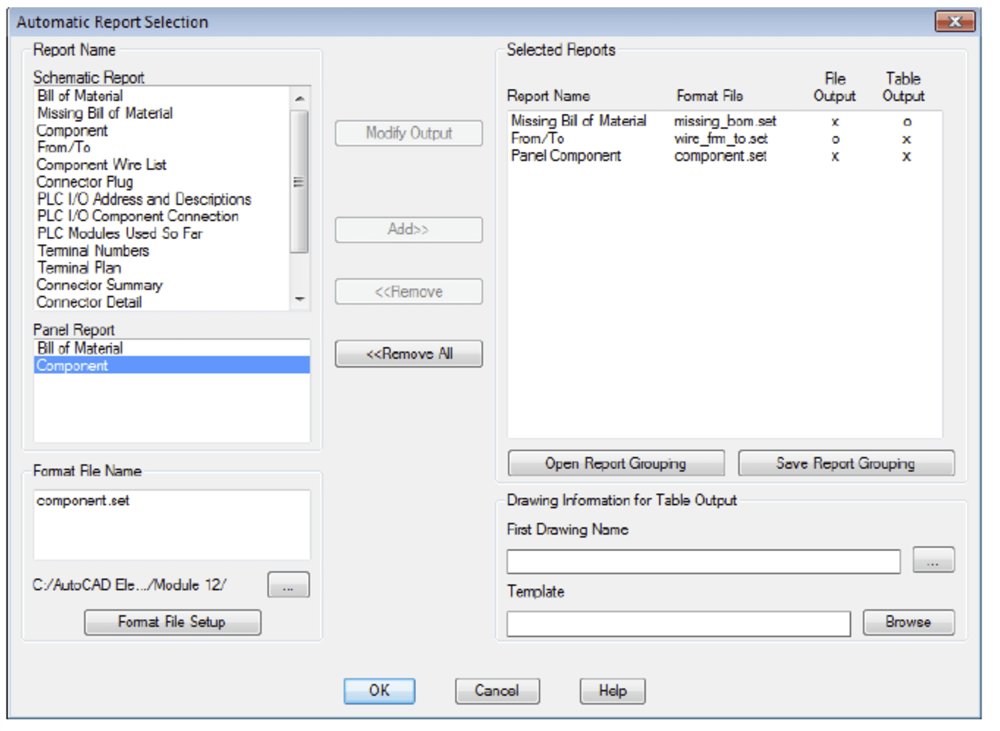Open Help for this dialog
This screenshot has width=1000, height=731.
(x=613, y=691)
